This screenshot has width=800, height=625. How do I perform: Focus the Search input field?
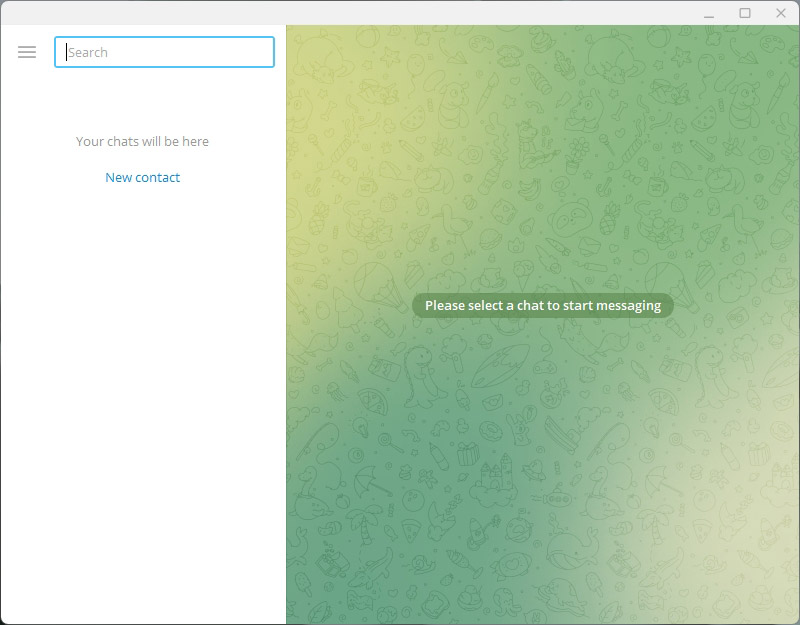point(164,52)
